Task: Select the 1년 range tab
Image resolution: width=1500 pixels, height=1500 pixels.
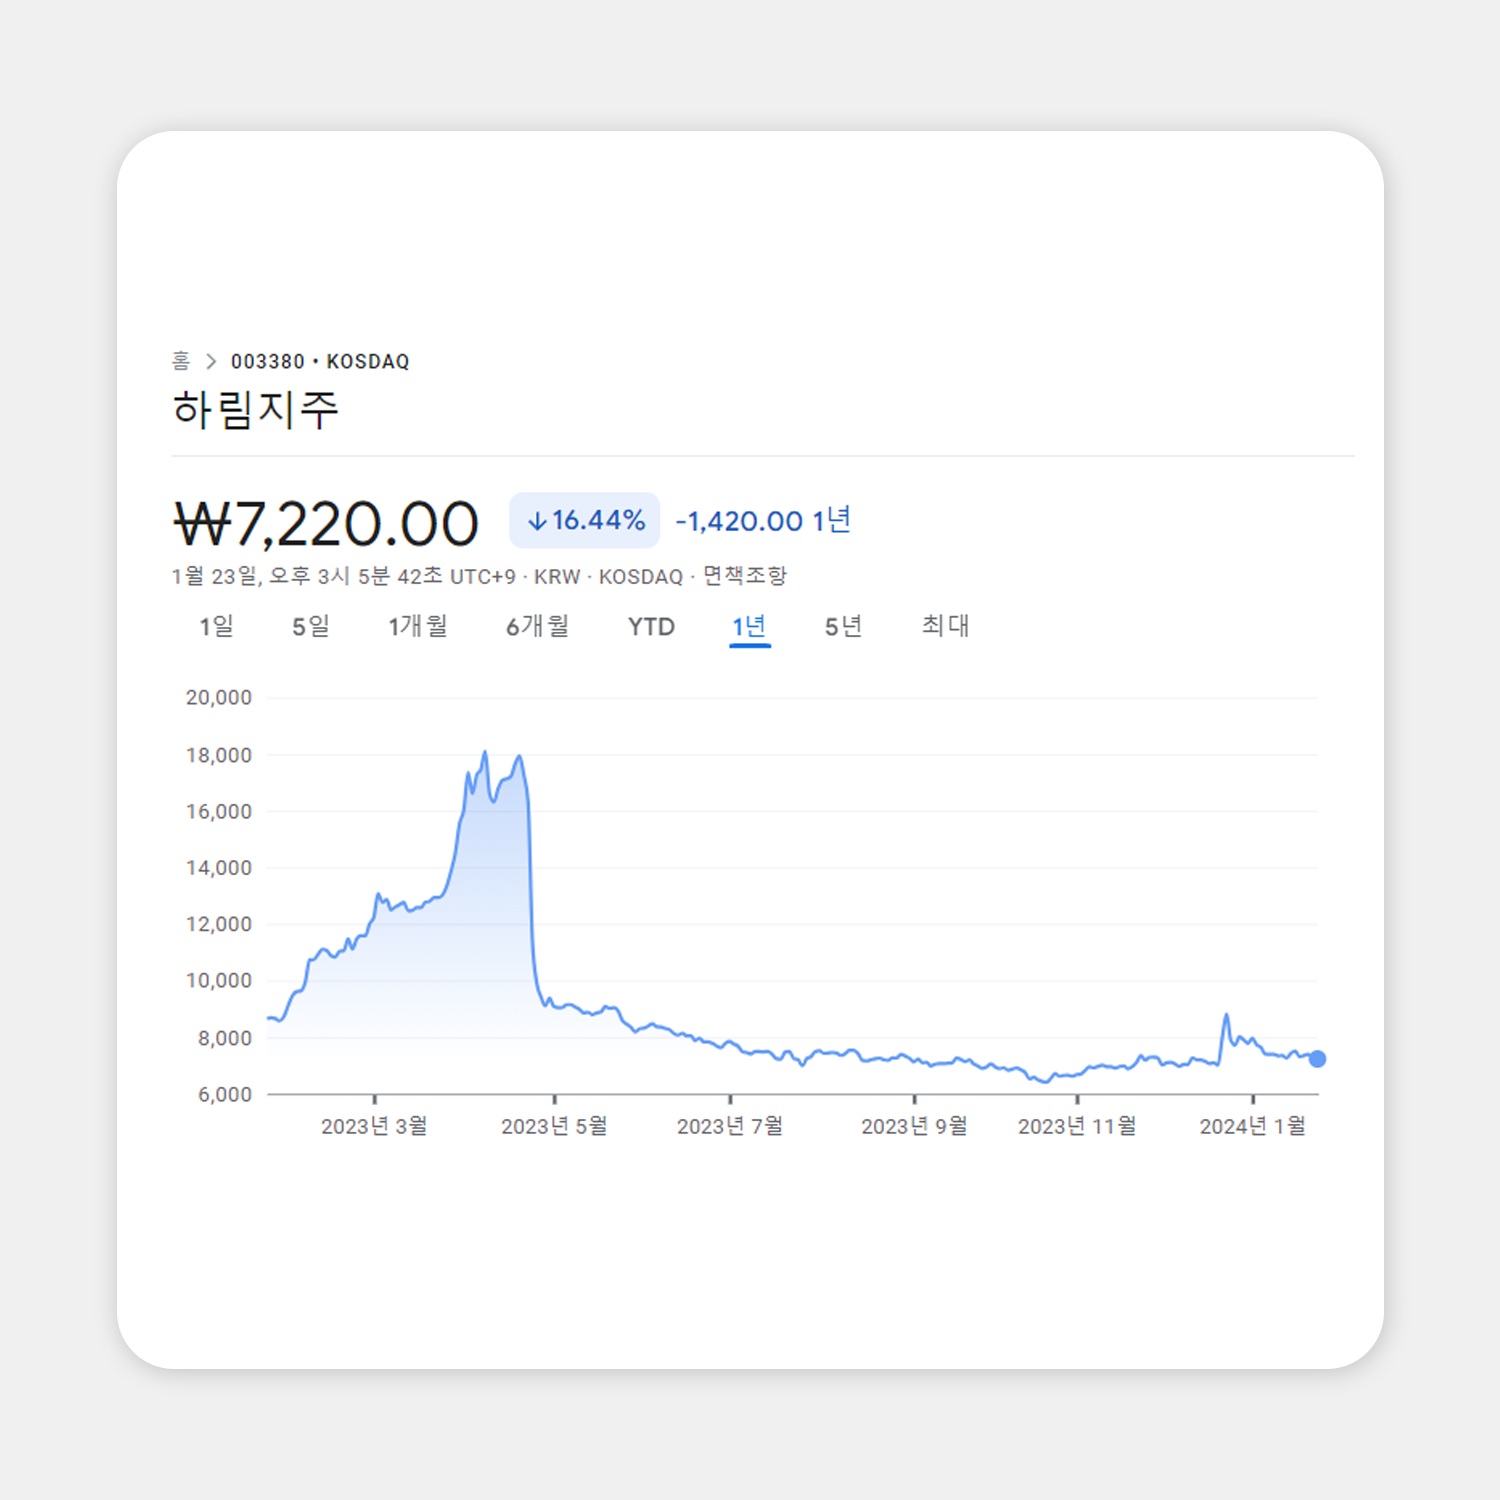Action: (x=749, y=627)
